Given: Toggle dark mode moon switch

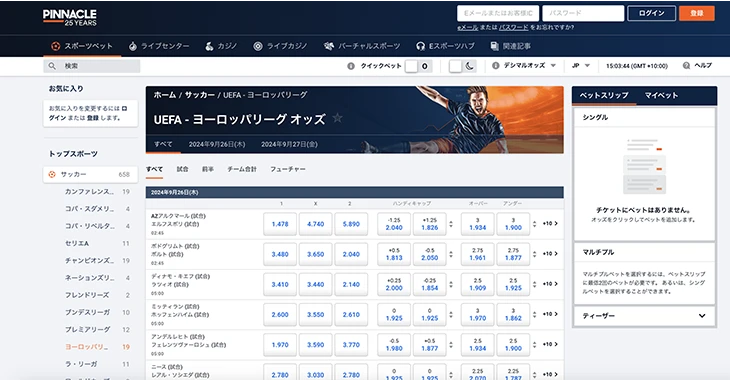Looking at the screenshot, I should [462, 66].
